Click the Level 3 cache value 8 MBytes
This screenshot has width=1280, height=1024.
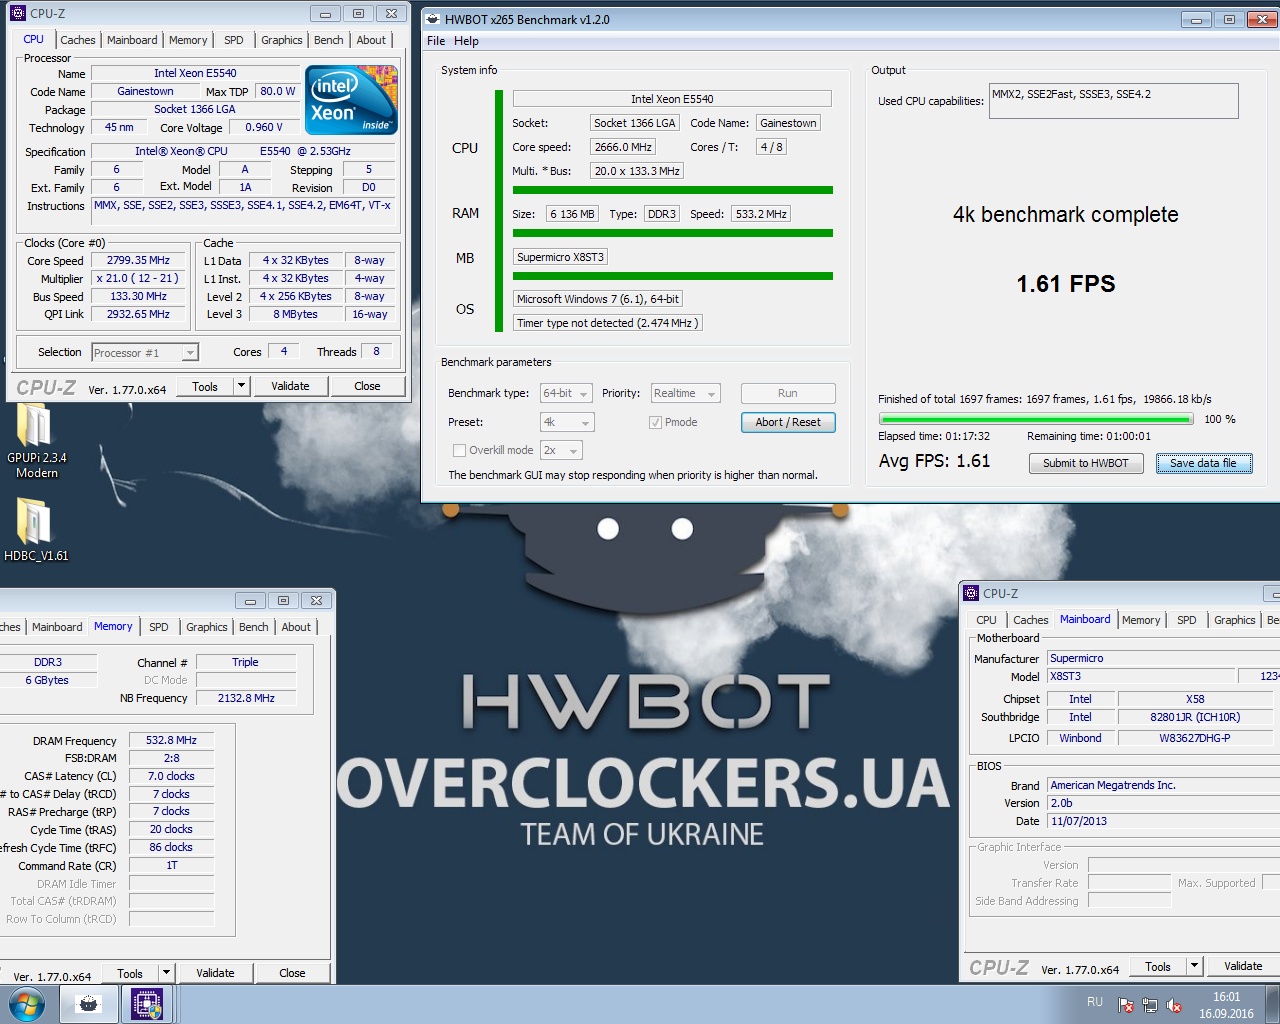296,314
